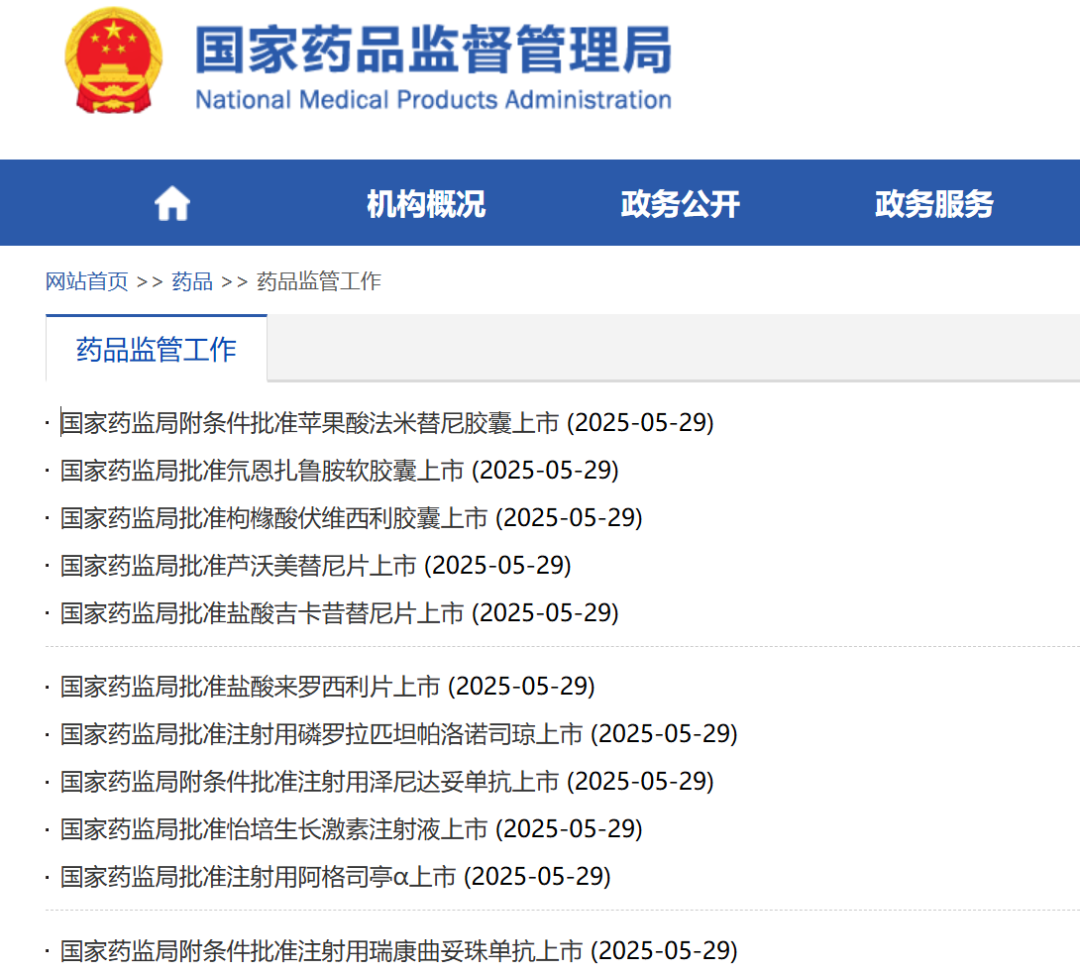Go to 网站首页 via breadcrumb link

tap(84, 281)
